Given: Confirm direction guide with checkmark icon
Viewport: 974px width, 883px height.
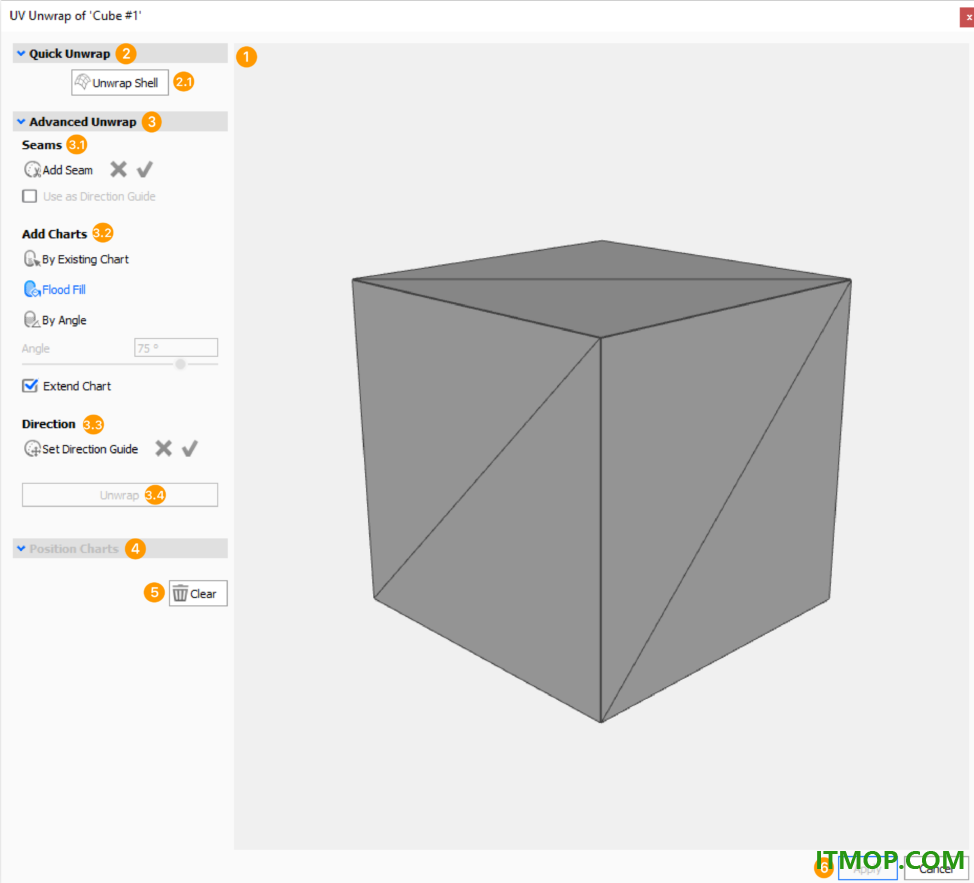Looking at the screenshot, I should pyautogui.click(x=189, y=448).
